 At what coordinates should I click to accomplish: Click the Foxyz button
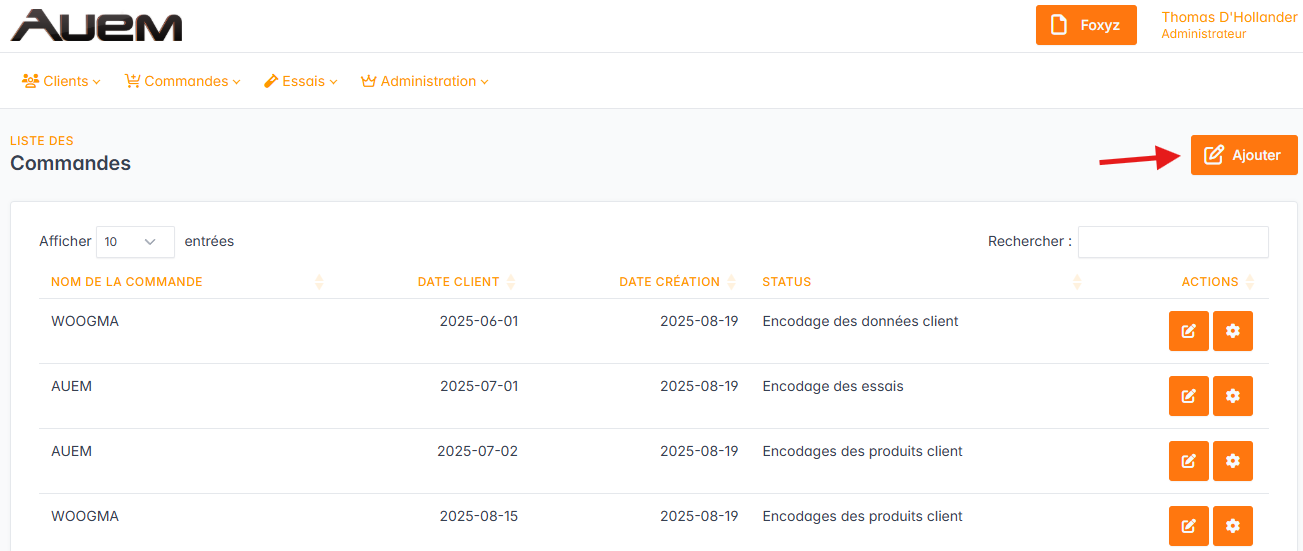[1086, 25]
